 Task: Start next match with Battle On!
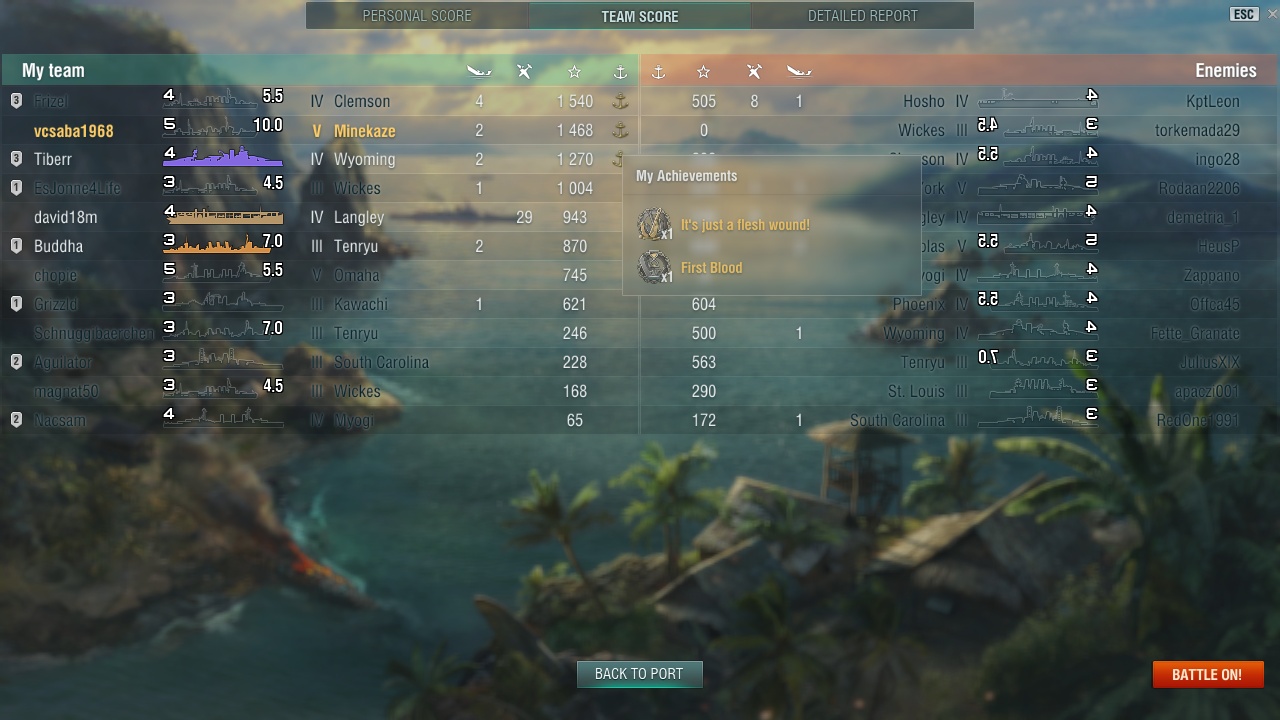1207,675
